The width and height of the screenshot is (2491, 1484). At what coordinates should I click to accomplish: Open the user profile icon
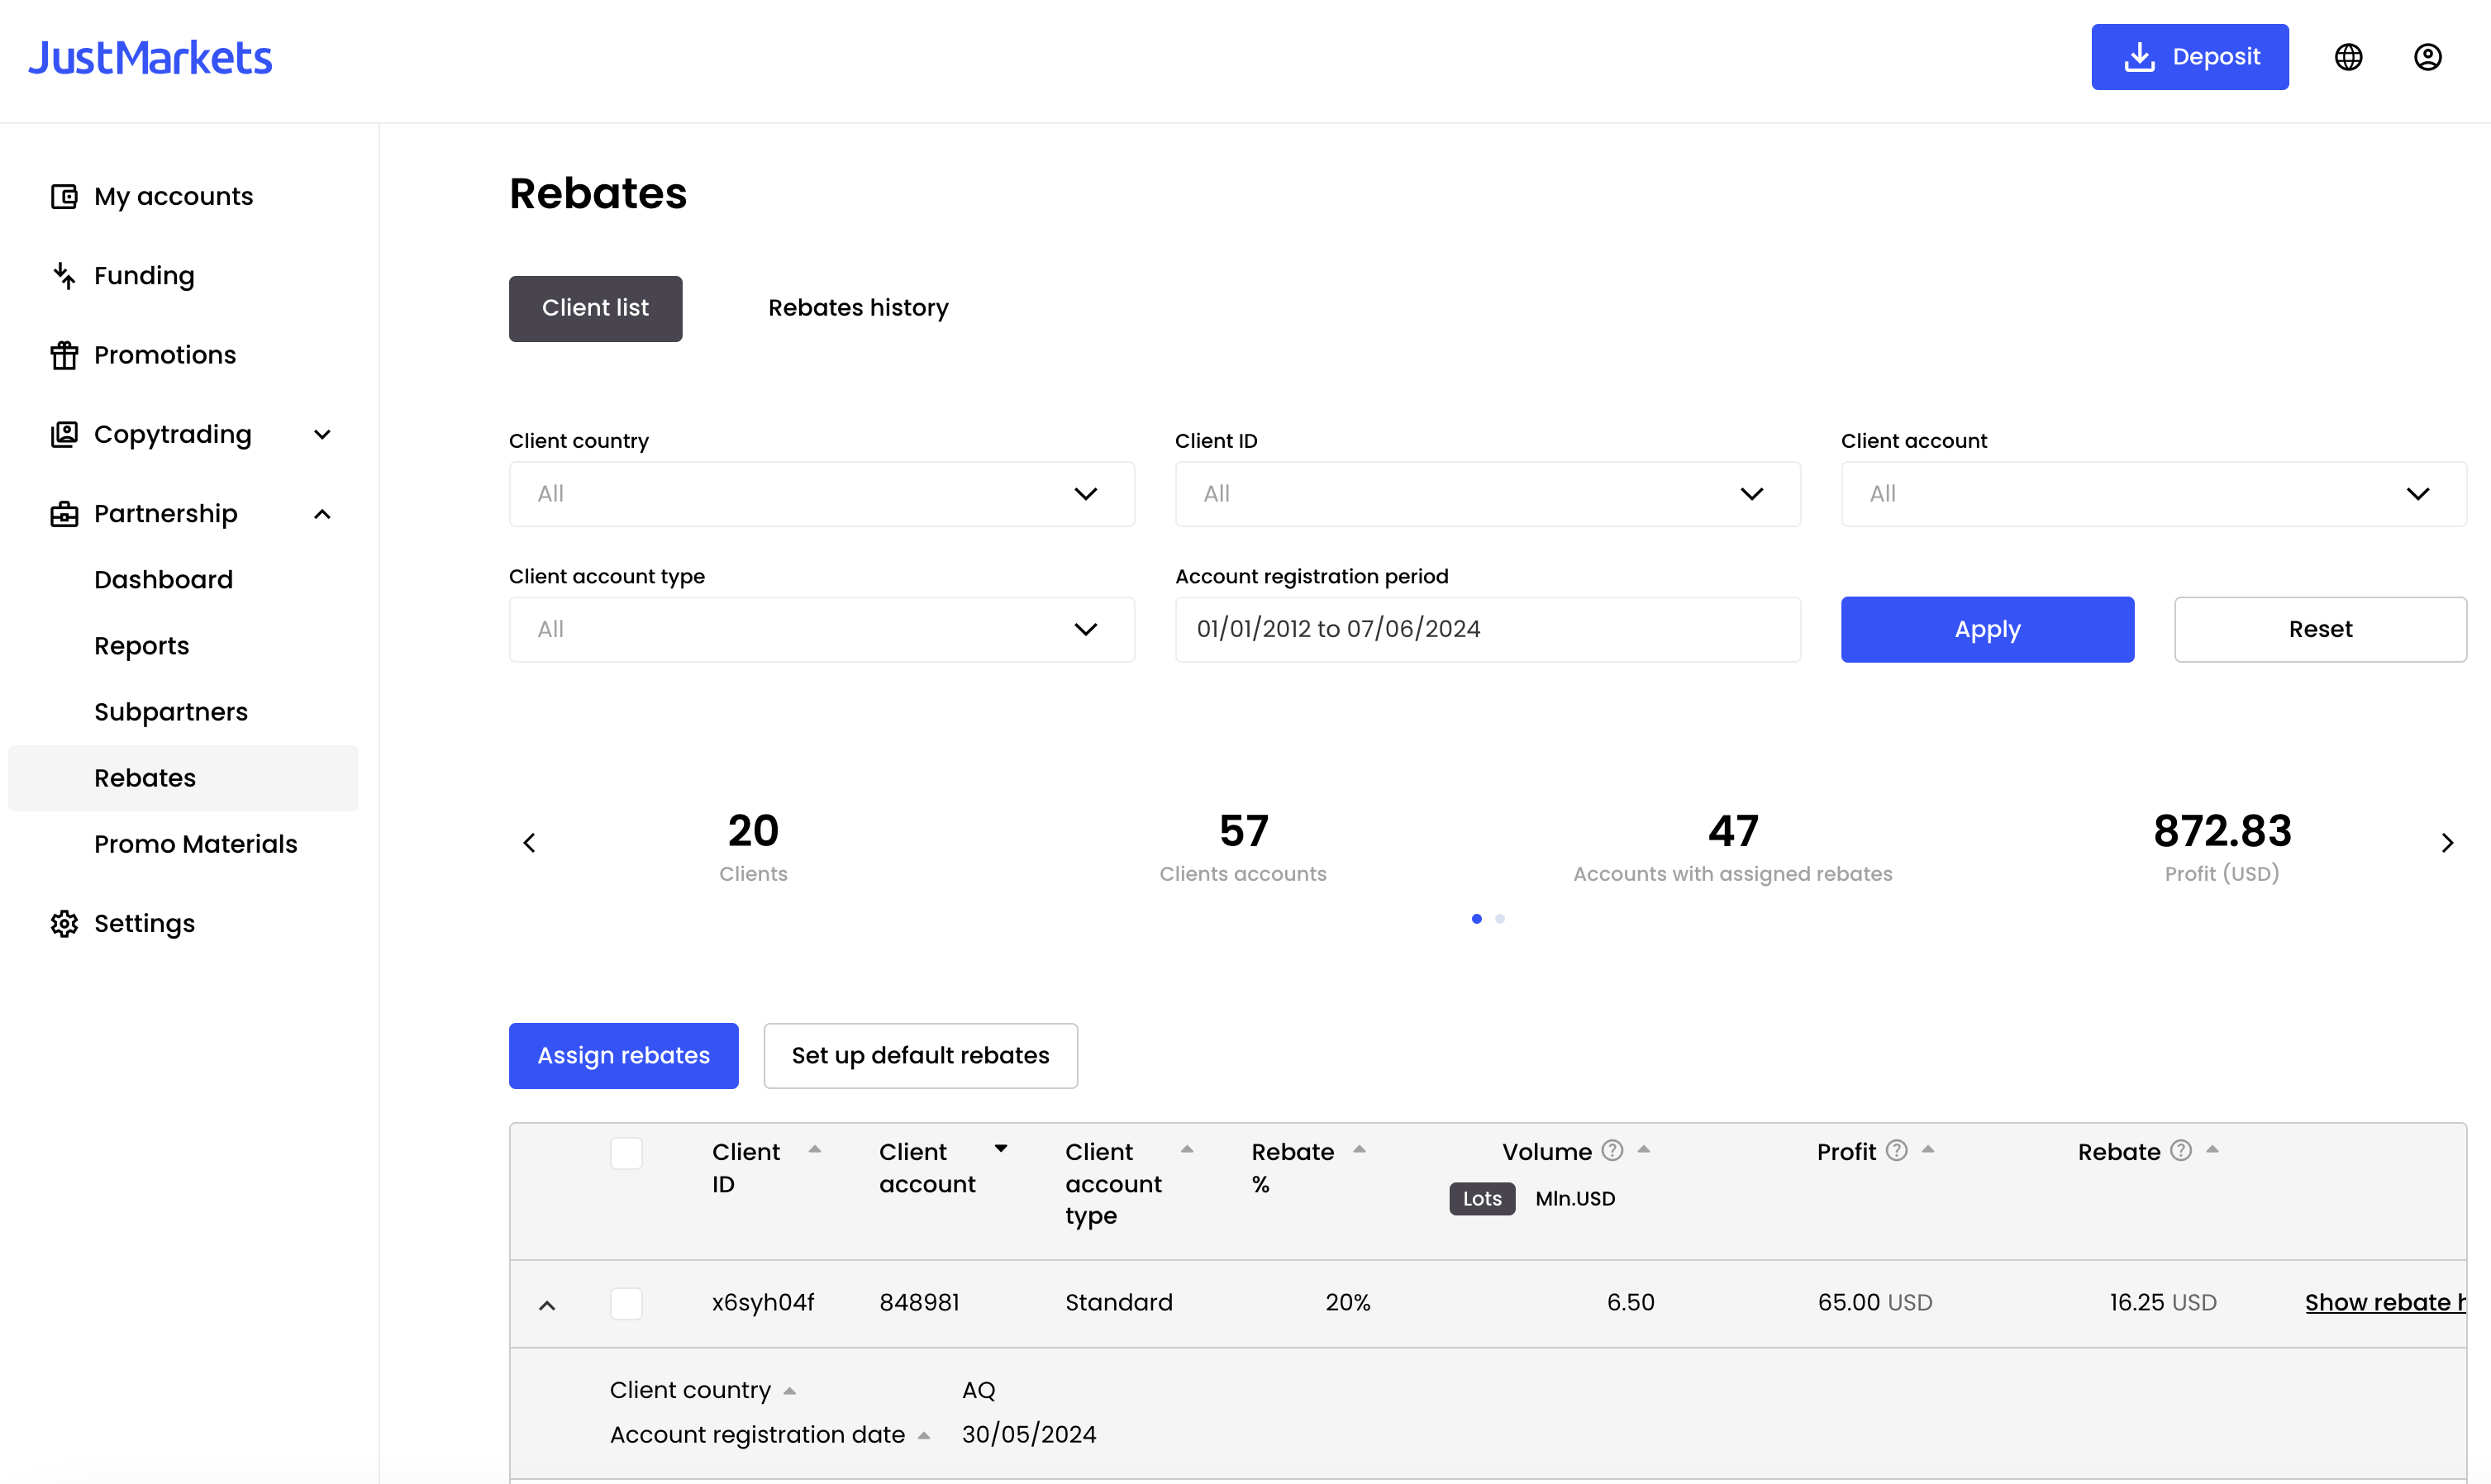pos(2428,57)
